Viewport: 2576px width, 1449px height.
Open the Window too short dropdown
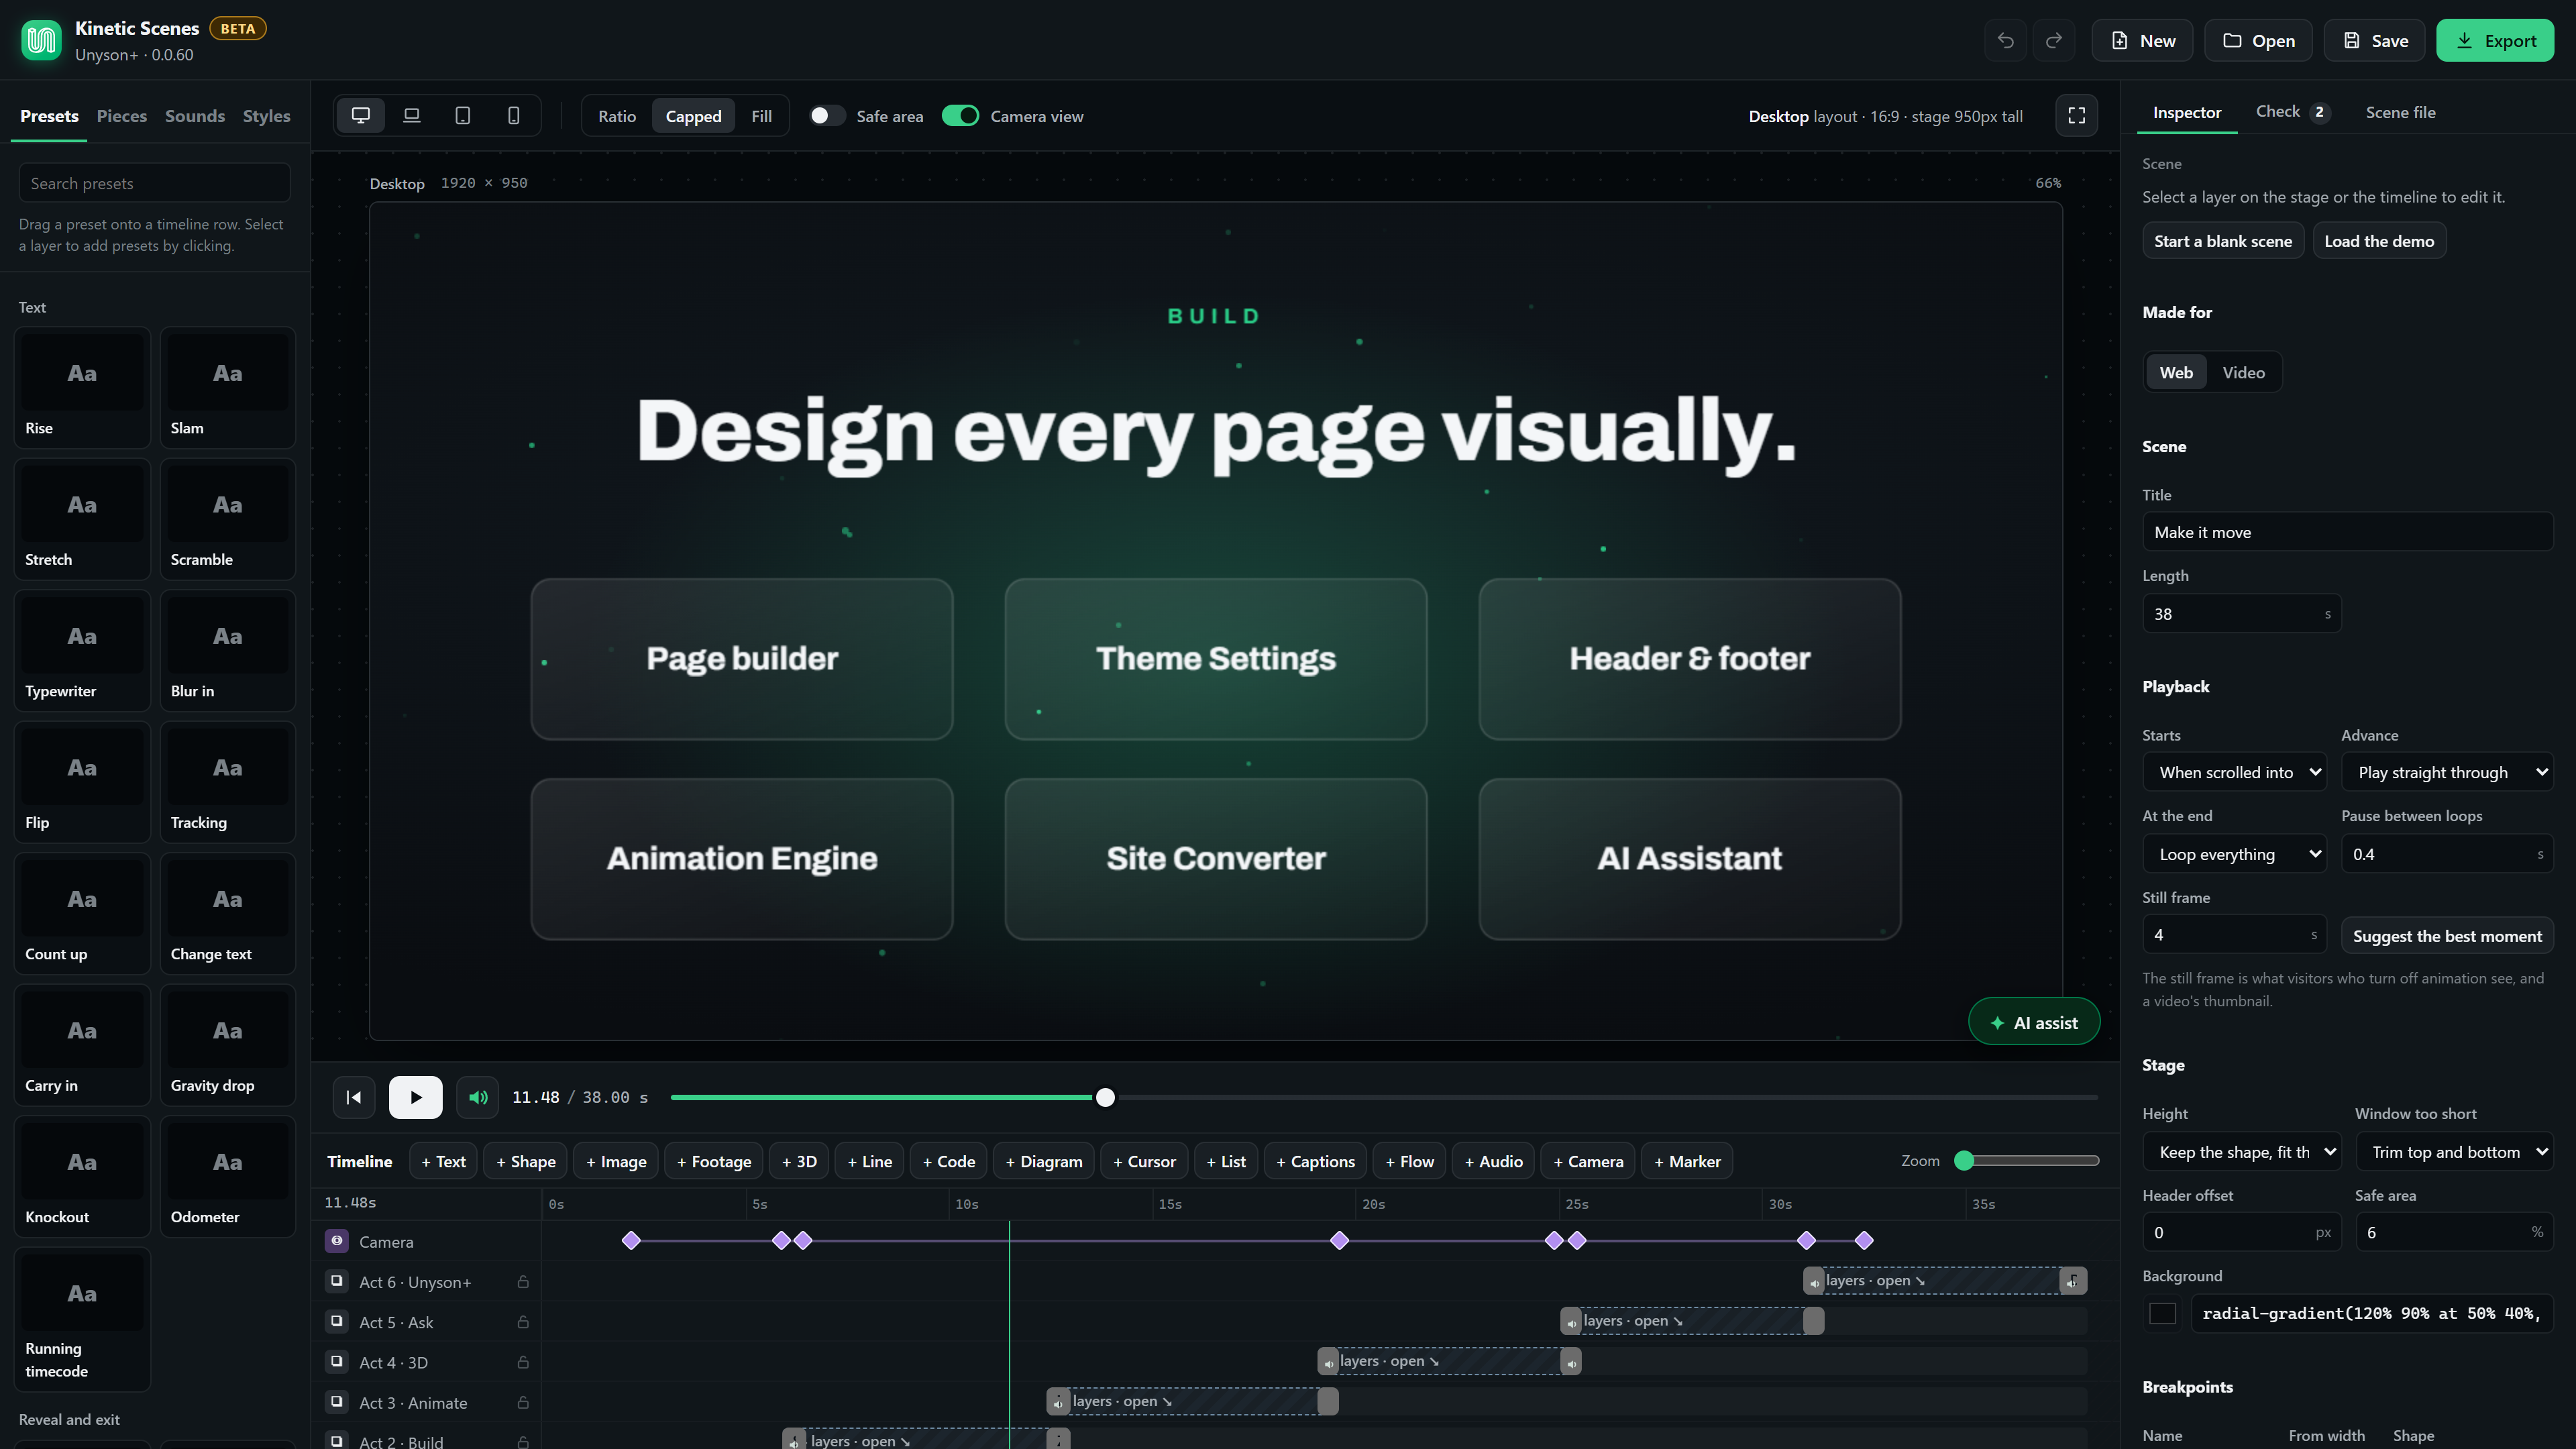click(2454, 1152)
